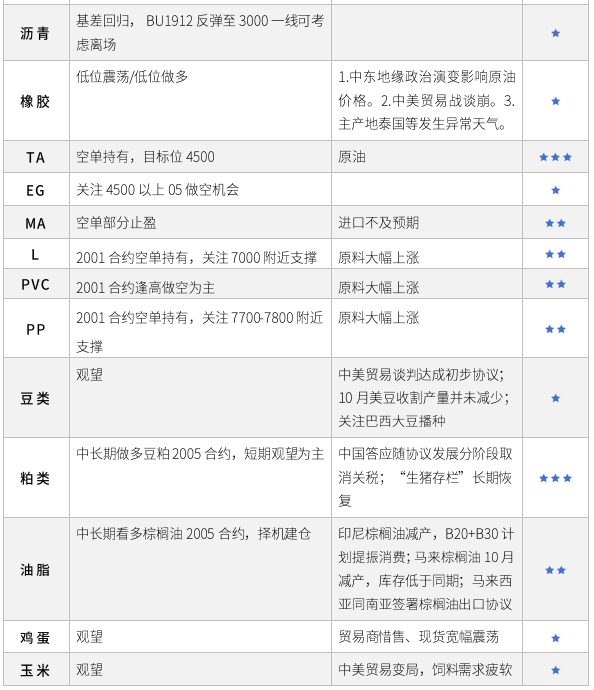
Task: Click the single star rating for 沥青
Action: pos(555,33)
